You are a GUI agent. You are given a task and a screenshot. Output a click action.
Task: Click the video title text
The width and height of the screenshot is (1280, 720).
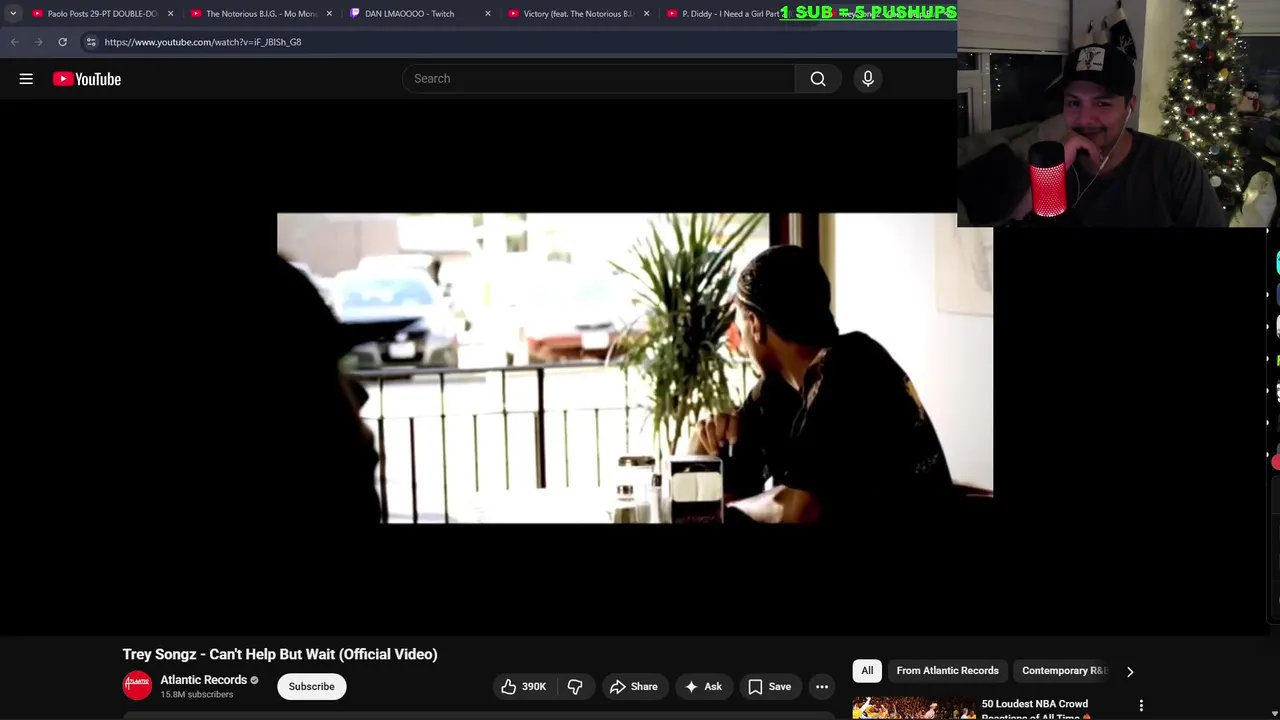tap(280, 654)
